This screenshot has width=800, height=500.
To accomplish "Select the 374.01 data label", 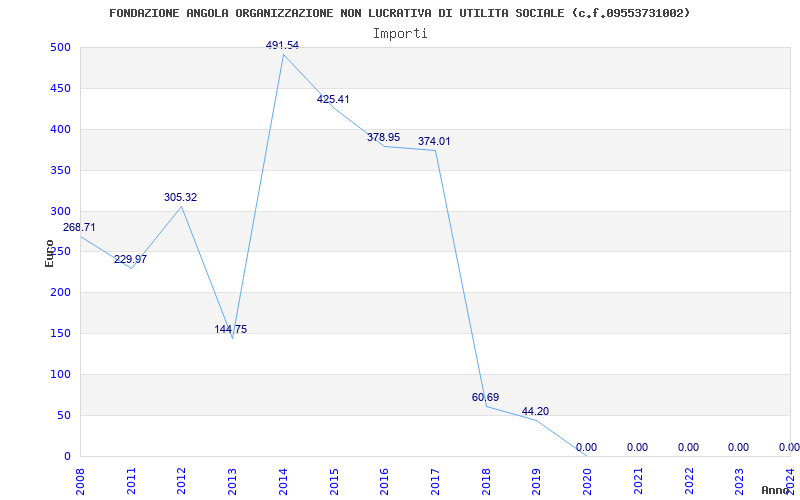I will pyautogui.click(x=434, y=141).
